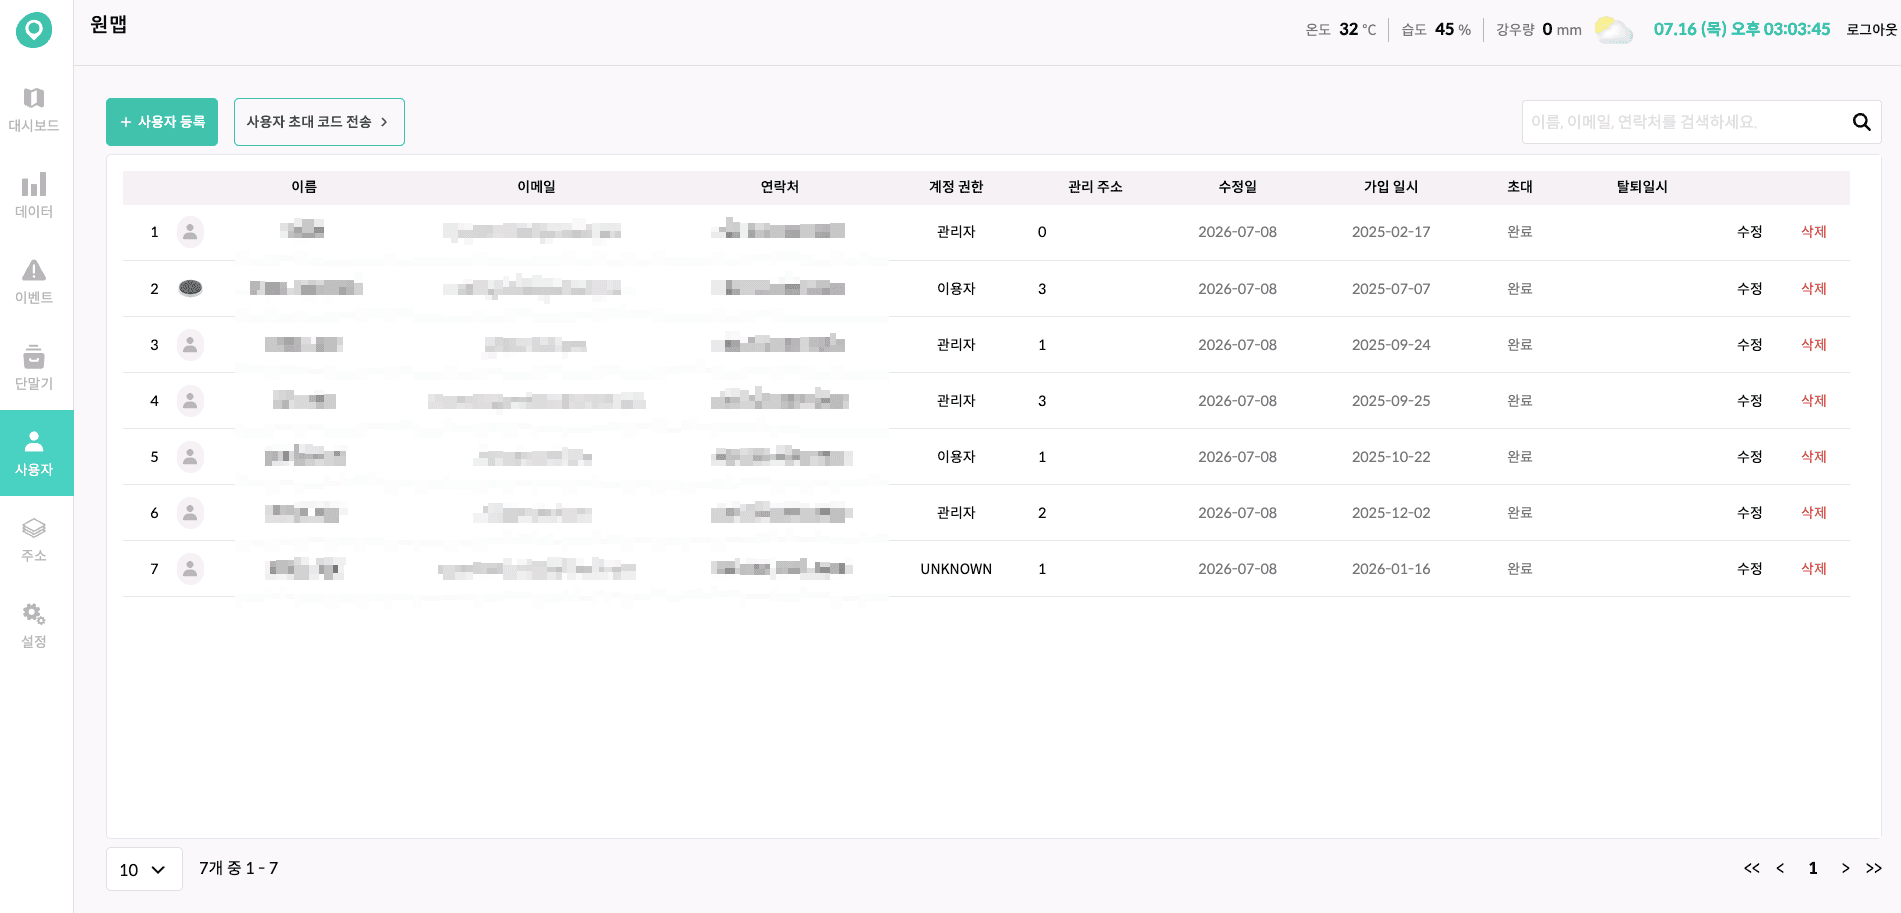Click the avatar icon in row 1
This screenshot has width=1901, height=913.
[x=190, y=232]
